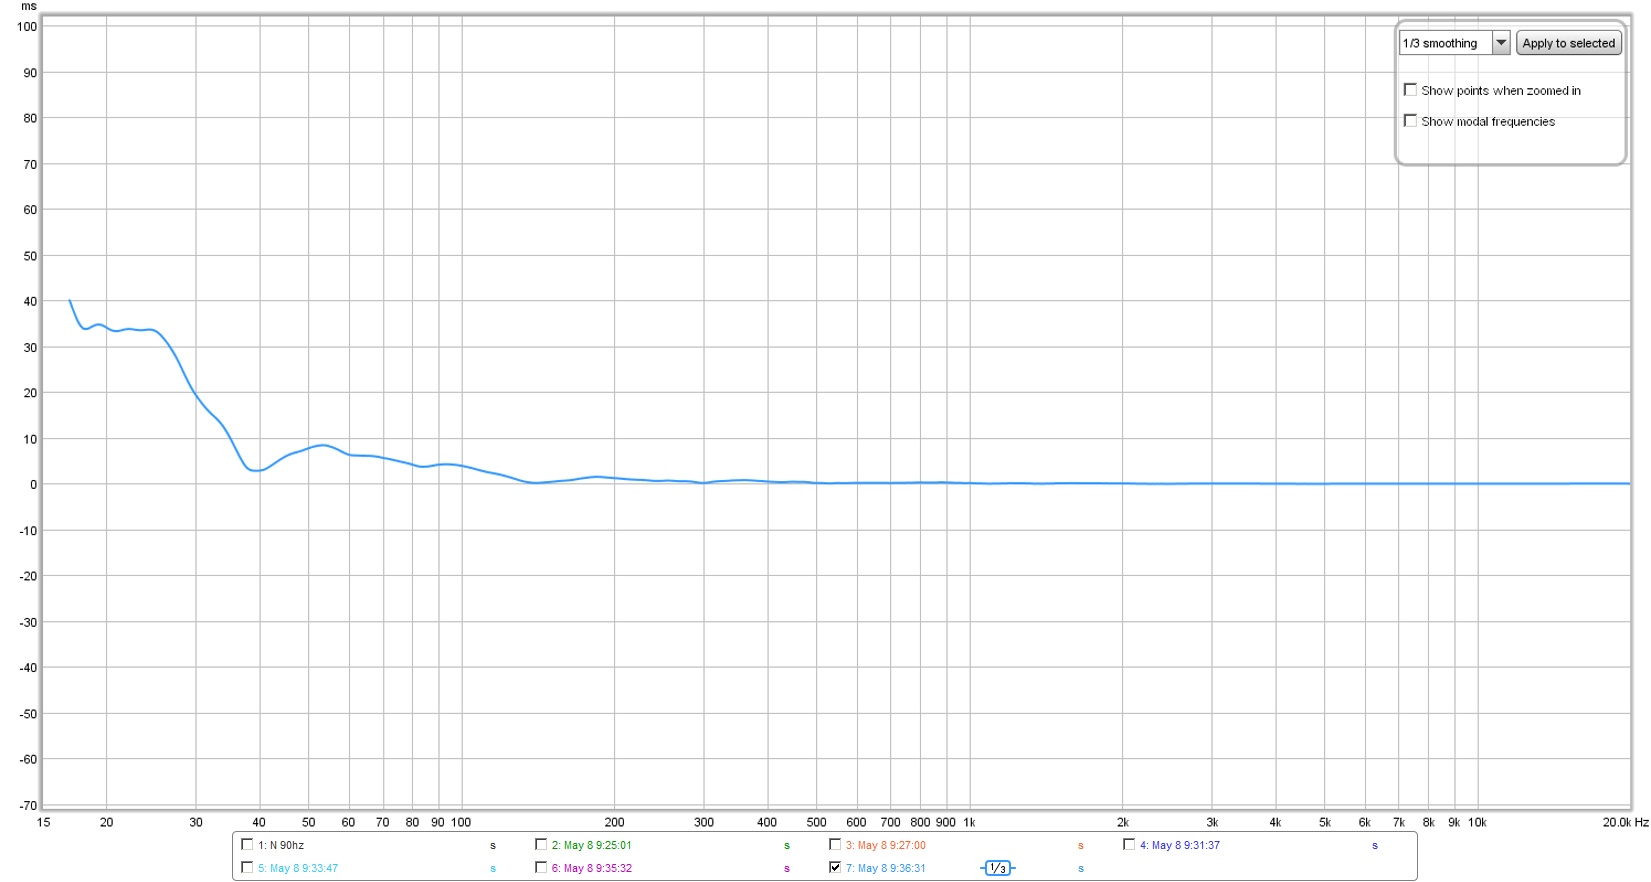The image size is (1651, 882).
Task: Check the 6: May 8 9:35:32 trace
Action: point(541,868)
